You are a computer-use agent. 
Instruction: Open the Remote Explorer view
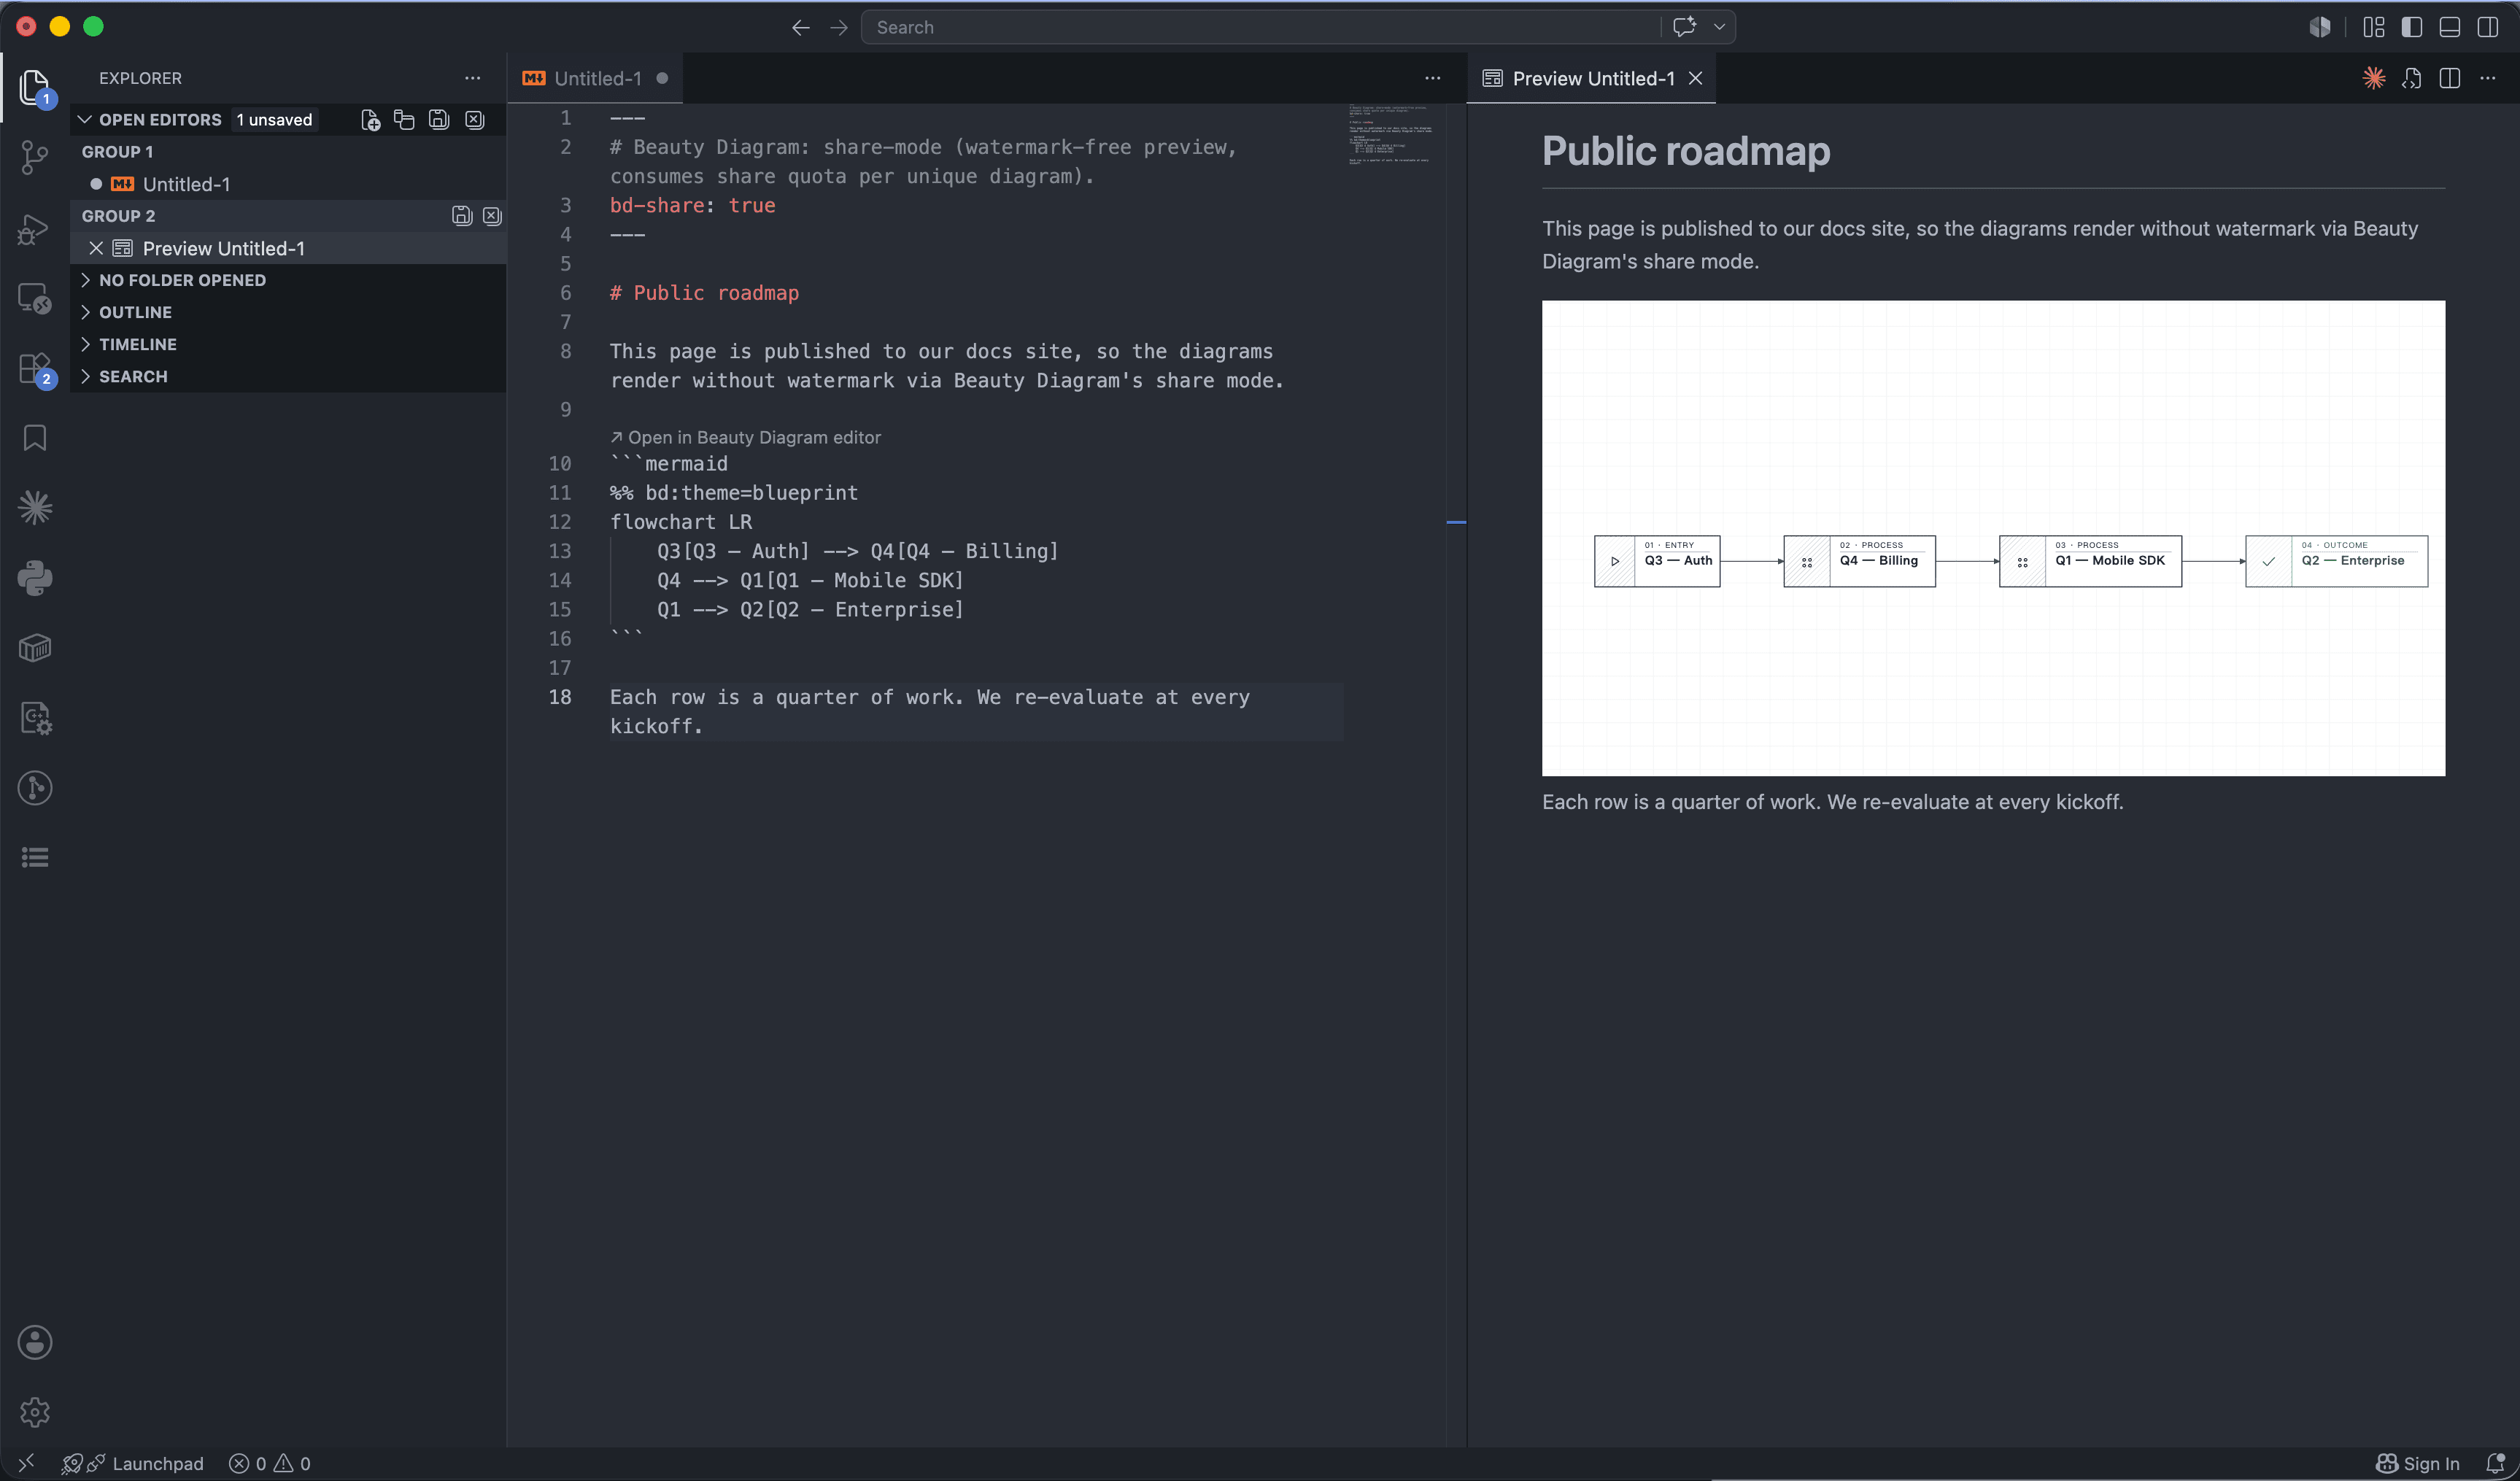coord(35,299)
